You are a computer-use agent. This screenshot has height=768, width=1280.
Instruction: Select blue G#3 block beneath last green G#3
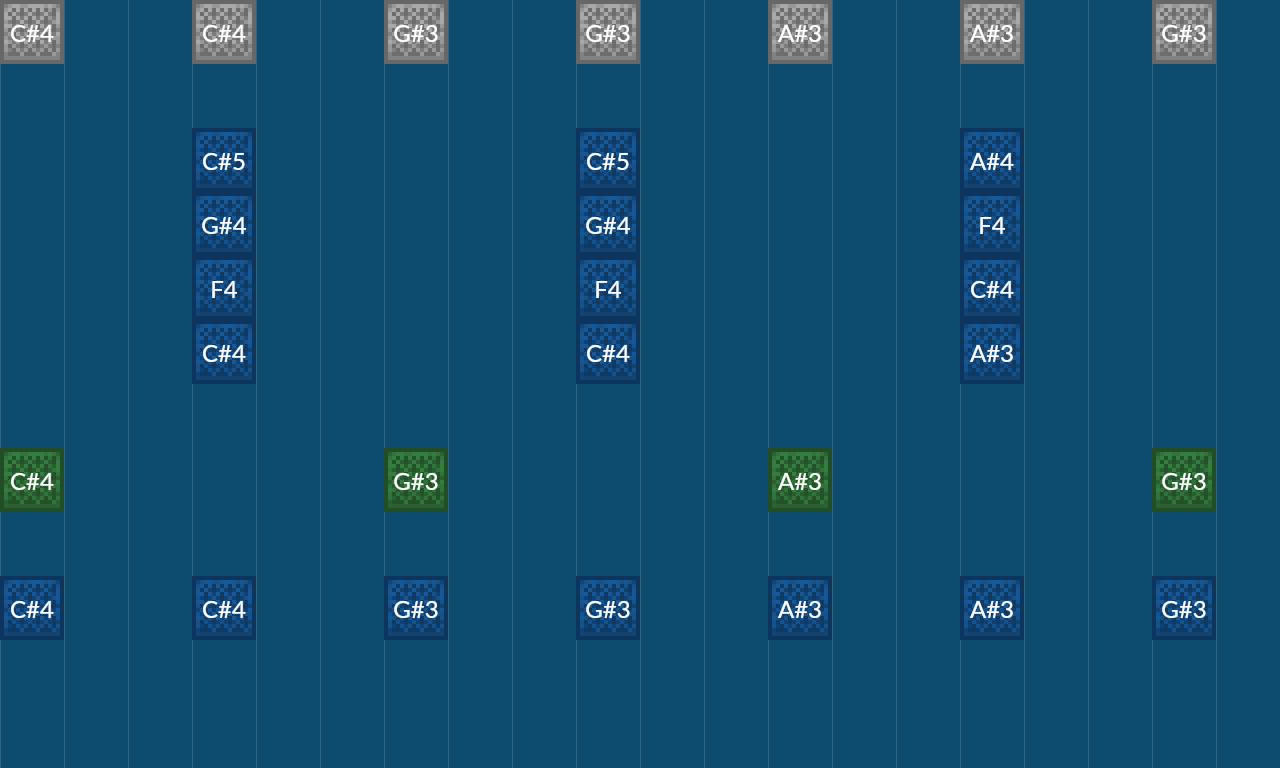point(1183,608)
